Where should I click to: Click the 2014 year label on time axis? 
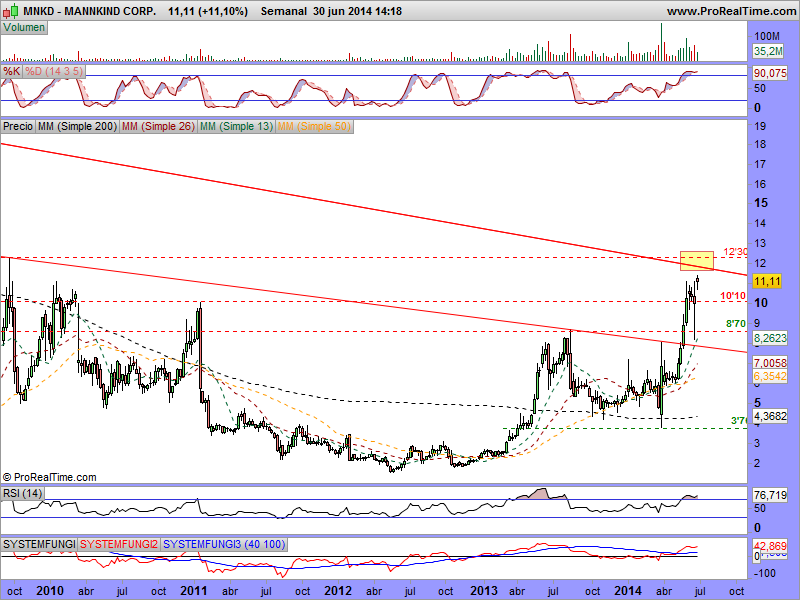pos(628,591)
